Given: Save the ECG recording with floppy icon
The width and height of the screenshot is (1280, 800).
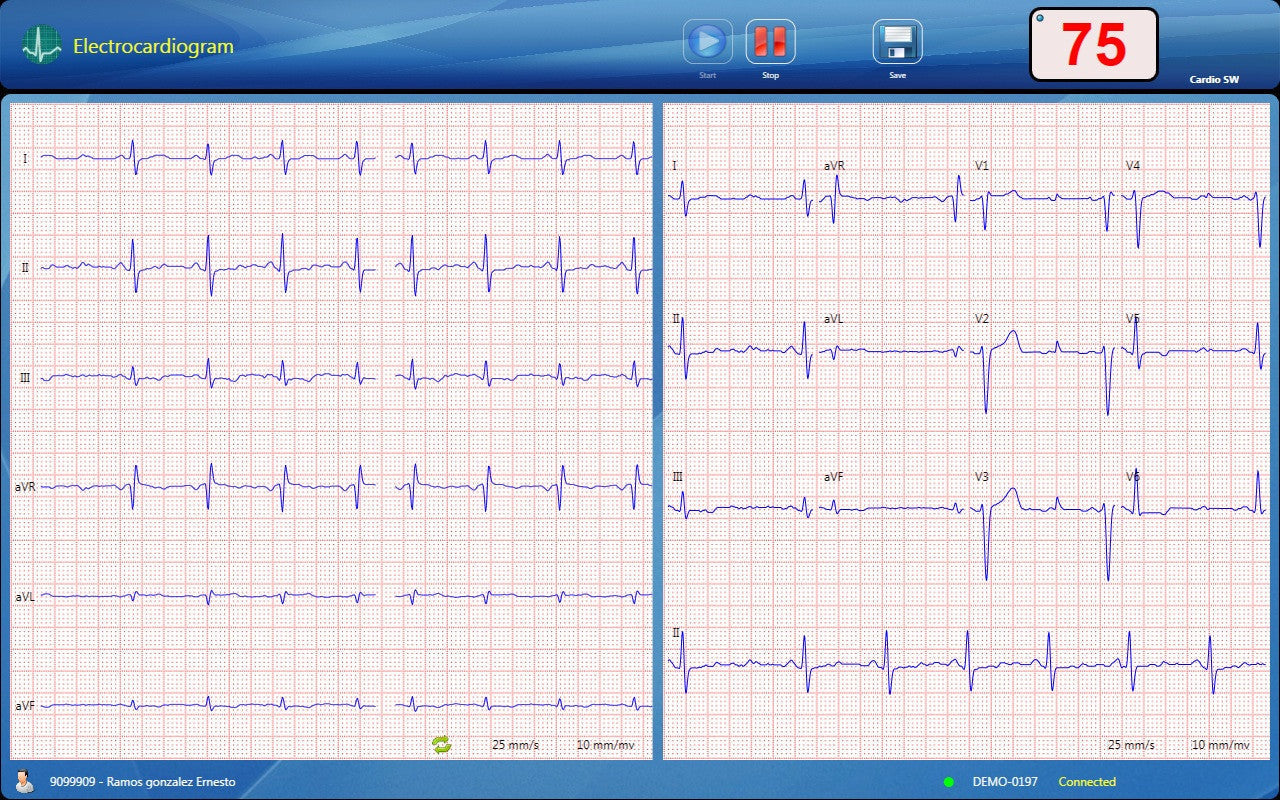Looking at the screenshot, I should (x=897, y=42).
